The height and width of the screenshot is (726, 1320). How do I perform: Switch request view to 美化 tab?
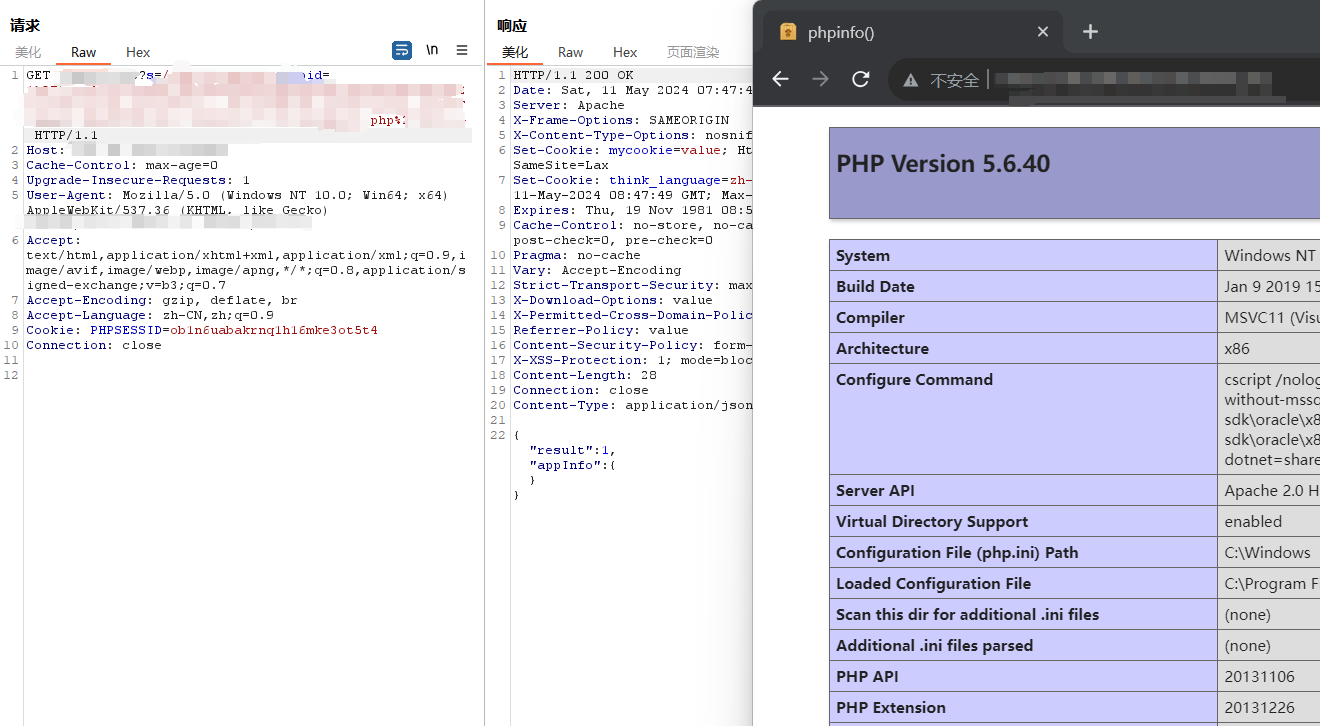[x=28, y=52]
